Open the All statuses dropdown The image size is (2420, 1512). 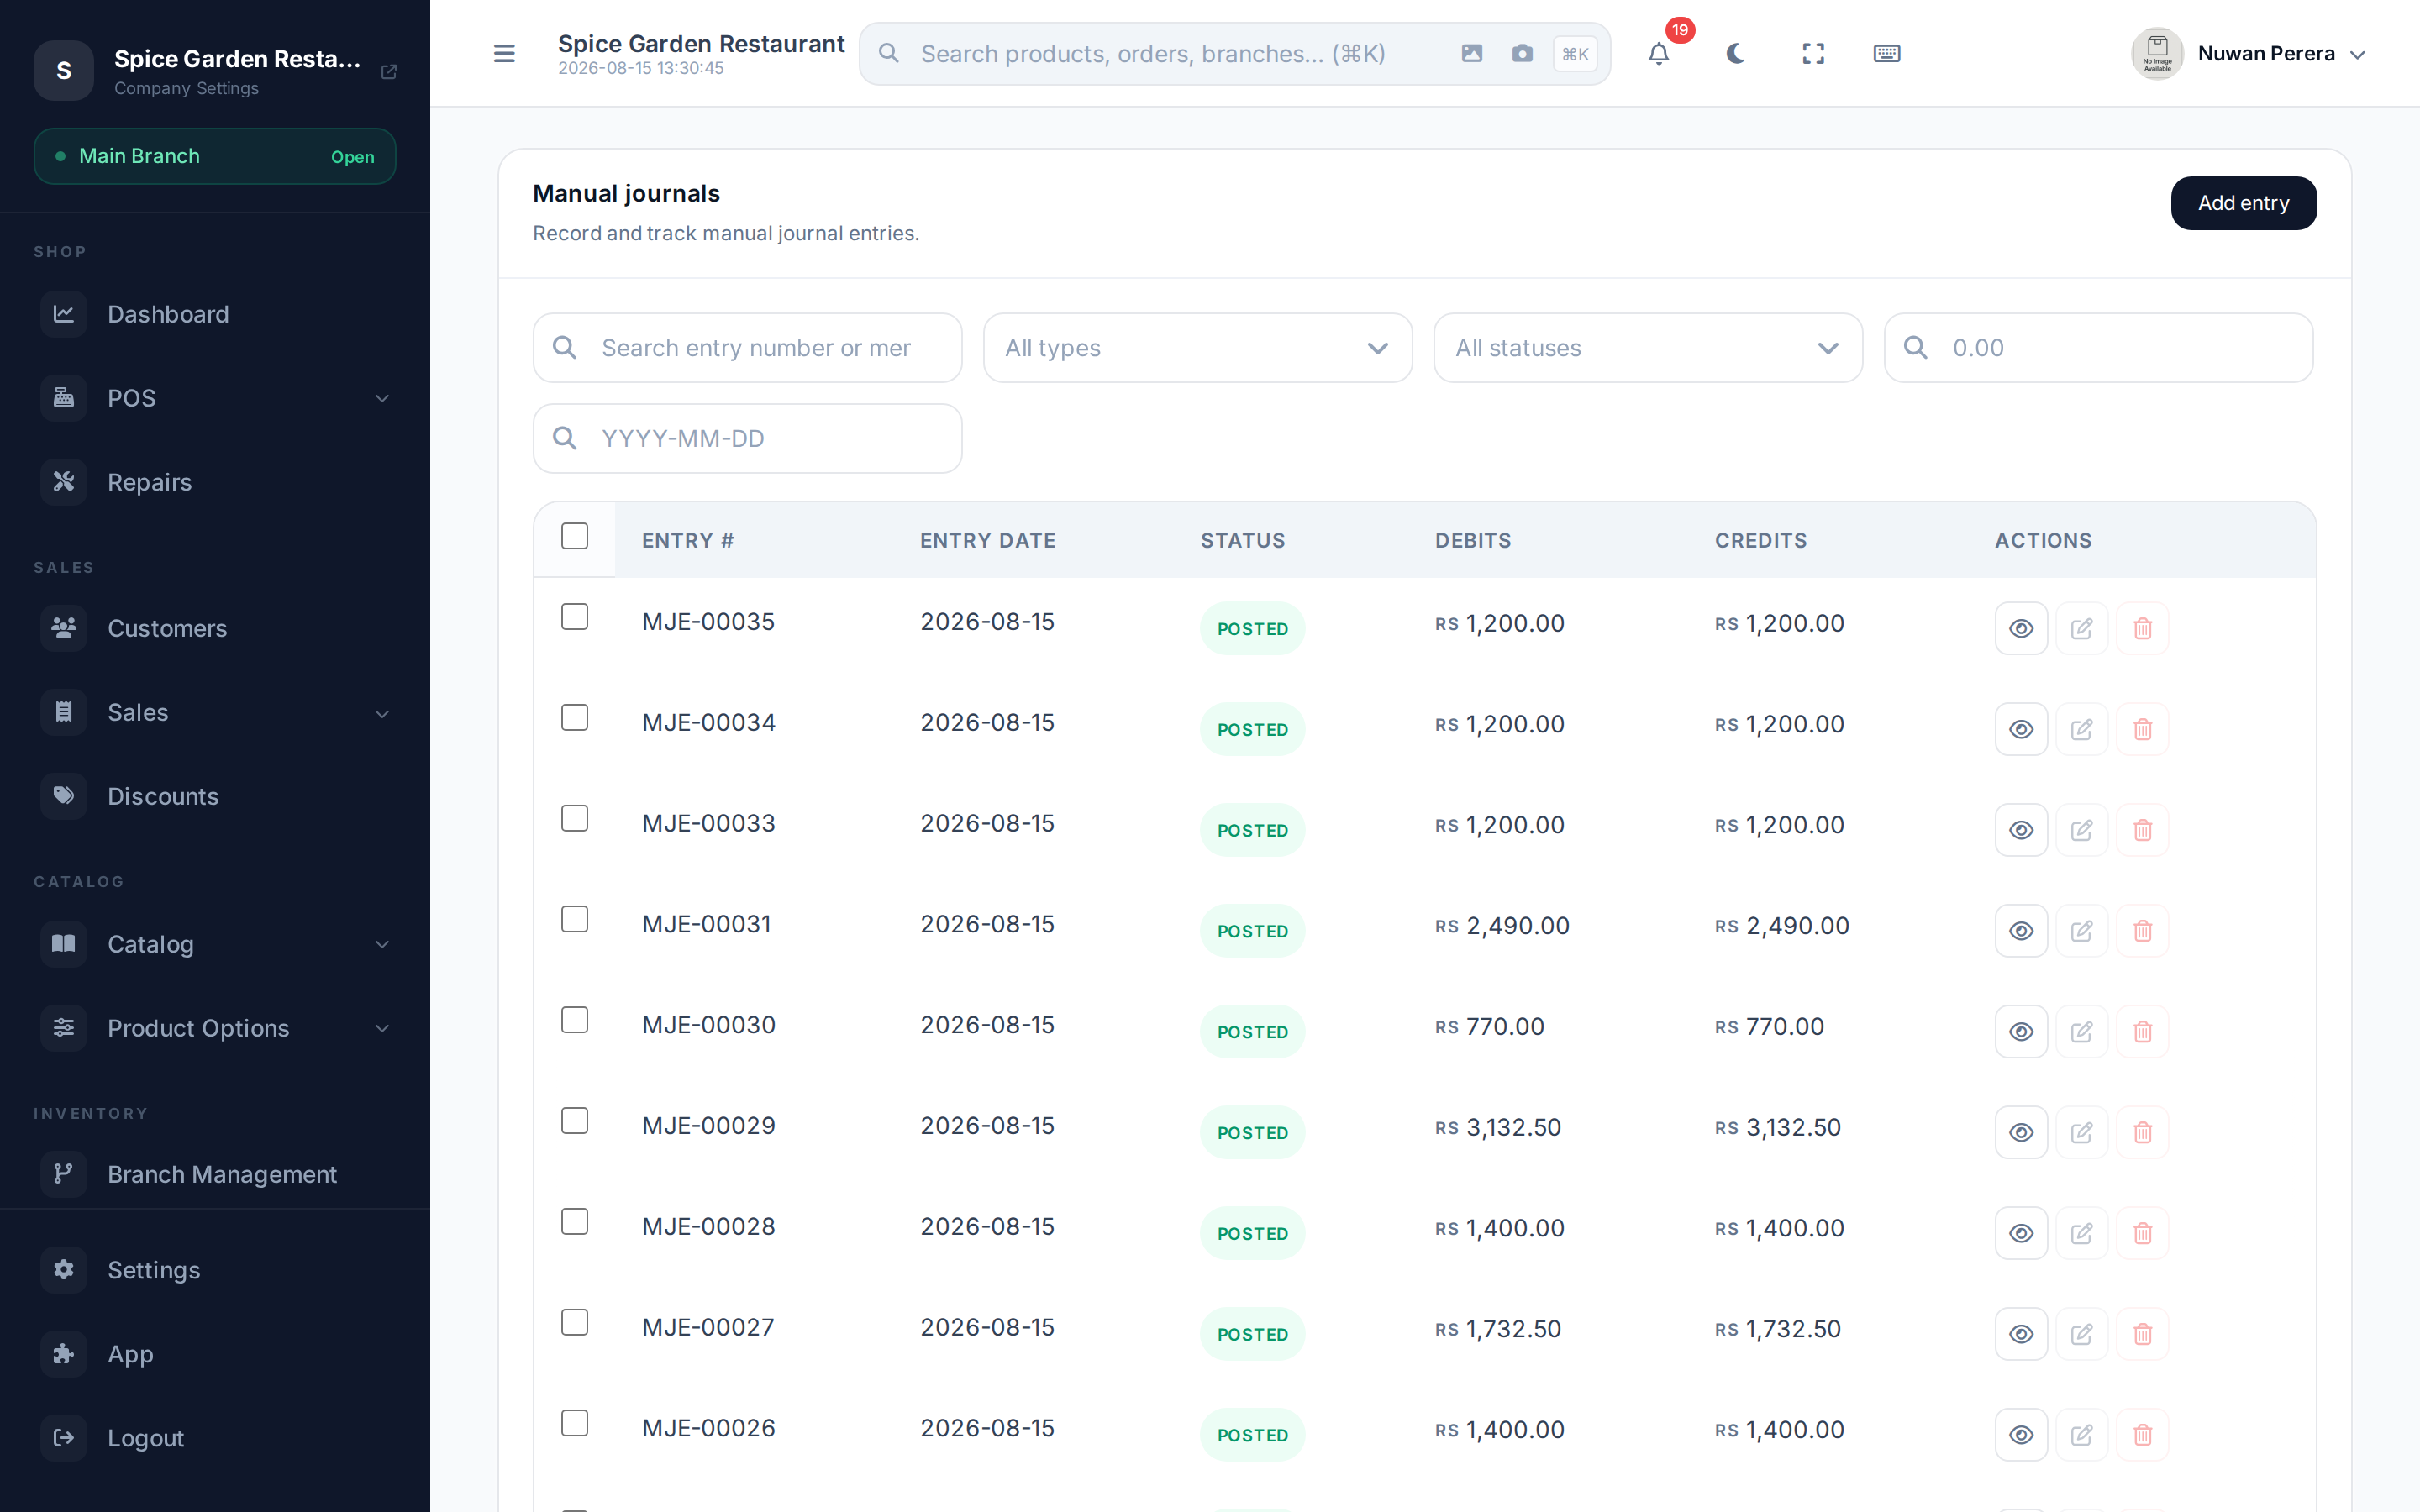[x=1647, y=348]
